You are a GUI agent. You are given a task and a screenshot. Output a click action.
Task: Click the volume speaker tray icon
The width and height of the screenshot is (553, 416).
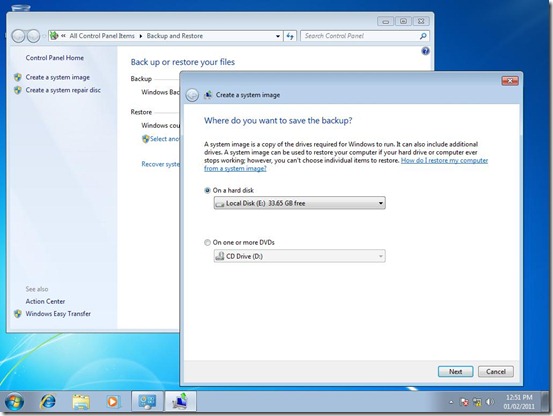490,402
